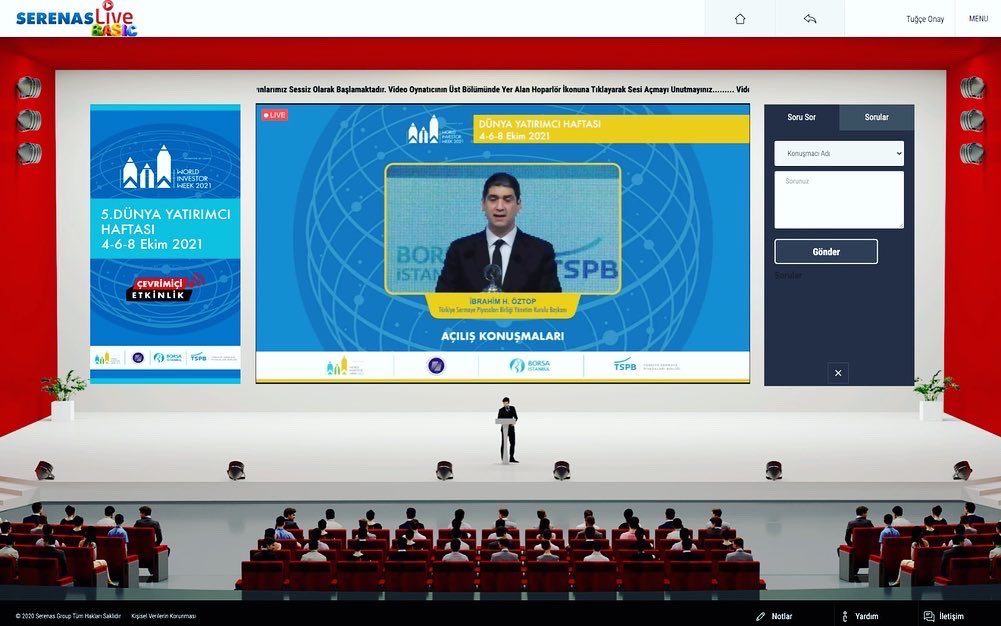Go to home via the house icon

tap(740, 19)
